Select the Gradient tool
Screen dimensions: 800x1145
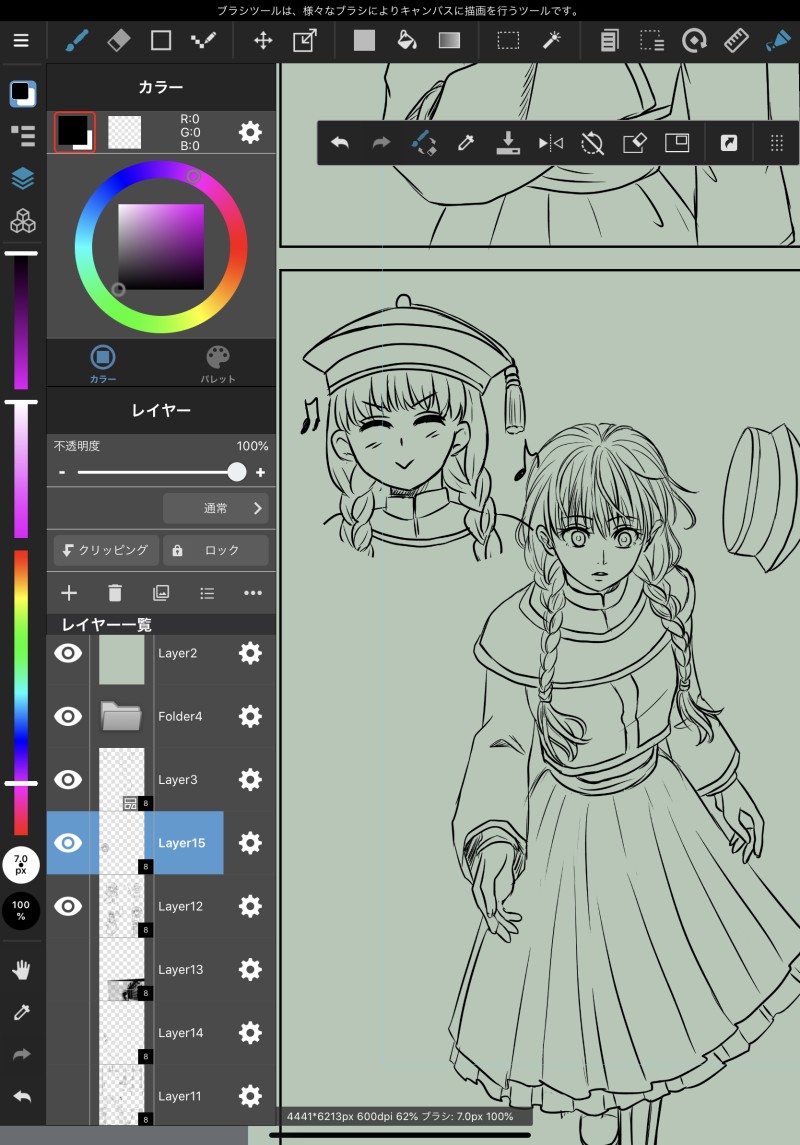pos(449,40)
